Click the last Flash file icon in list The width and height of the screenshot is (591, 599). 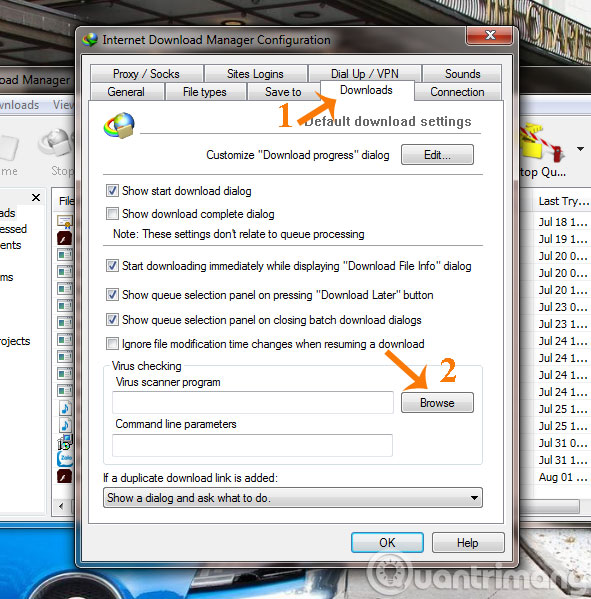64,476
